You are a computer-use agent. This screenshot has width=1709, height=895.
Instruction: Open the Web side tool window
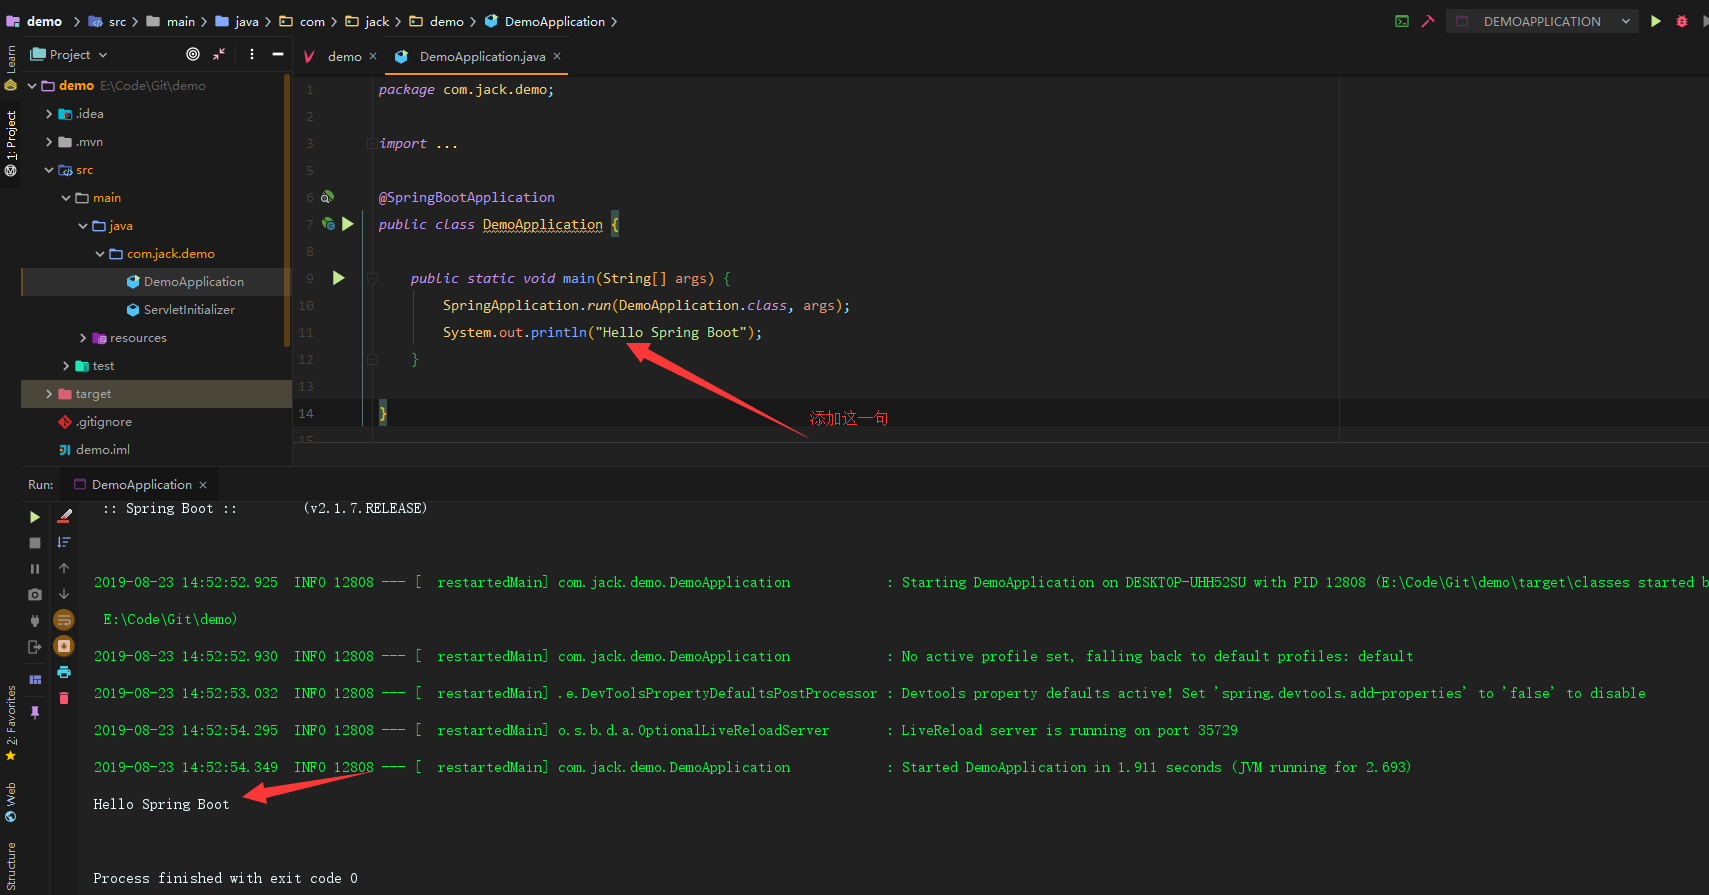[x=11, y=802]
